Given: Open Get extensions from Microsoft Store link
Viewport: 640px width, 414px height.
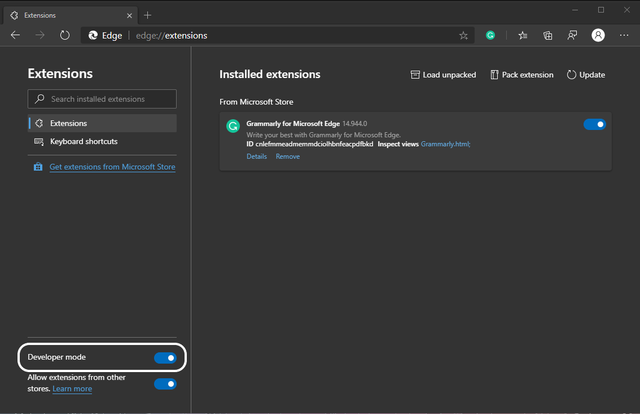Looking at the screenshot, I should pyautogui.click(x=111, y=167).
